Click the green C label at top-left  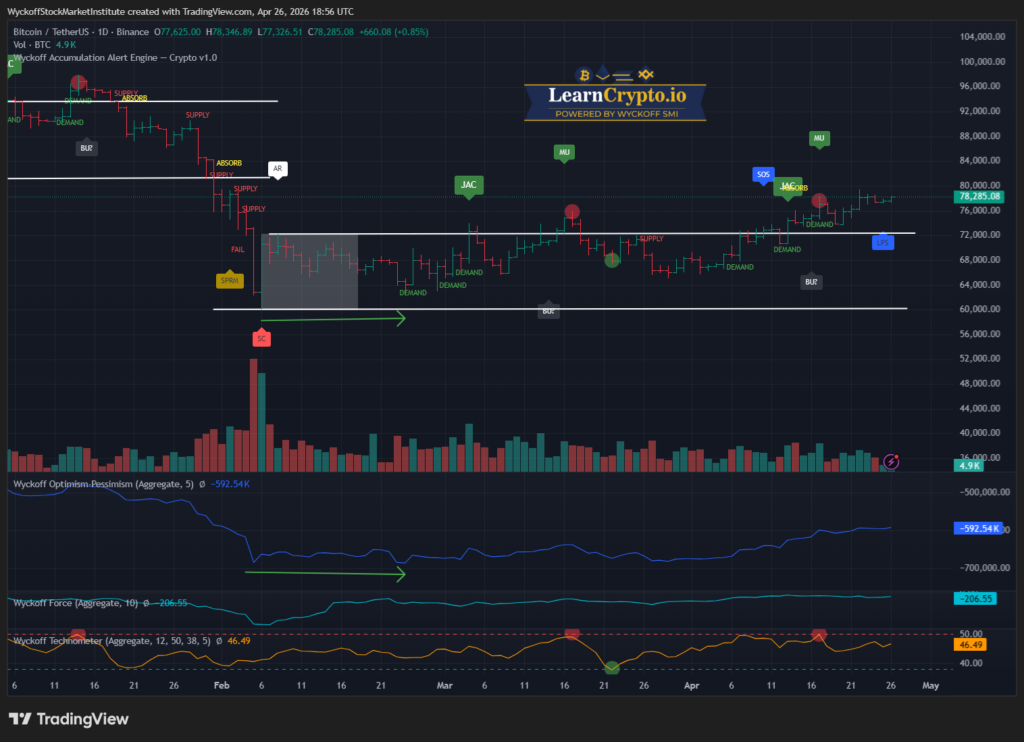coord(12,64)
